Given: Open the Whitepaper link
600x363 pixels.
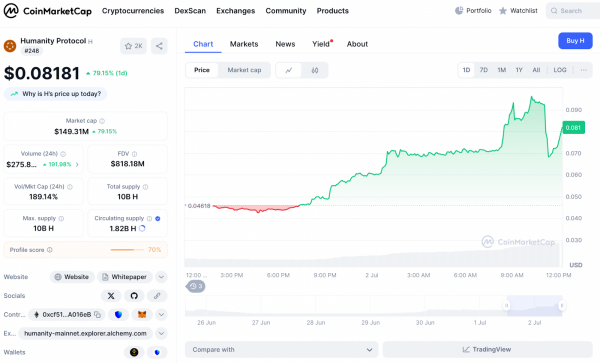Looking at the screenshot, I should pyautogui.click(x=125, y=277).
